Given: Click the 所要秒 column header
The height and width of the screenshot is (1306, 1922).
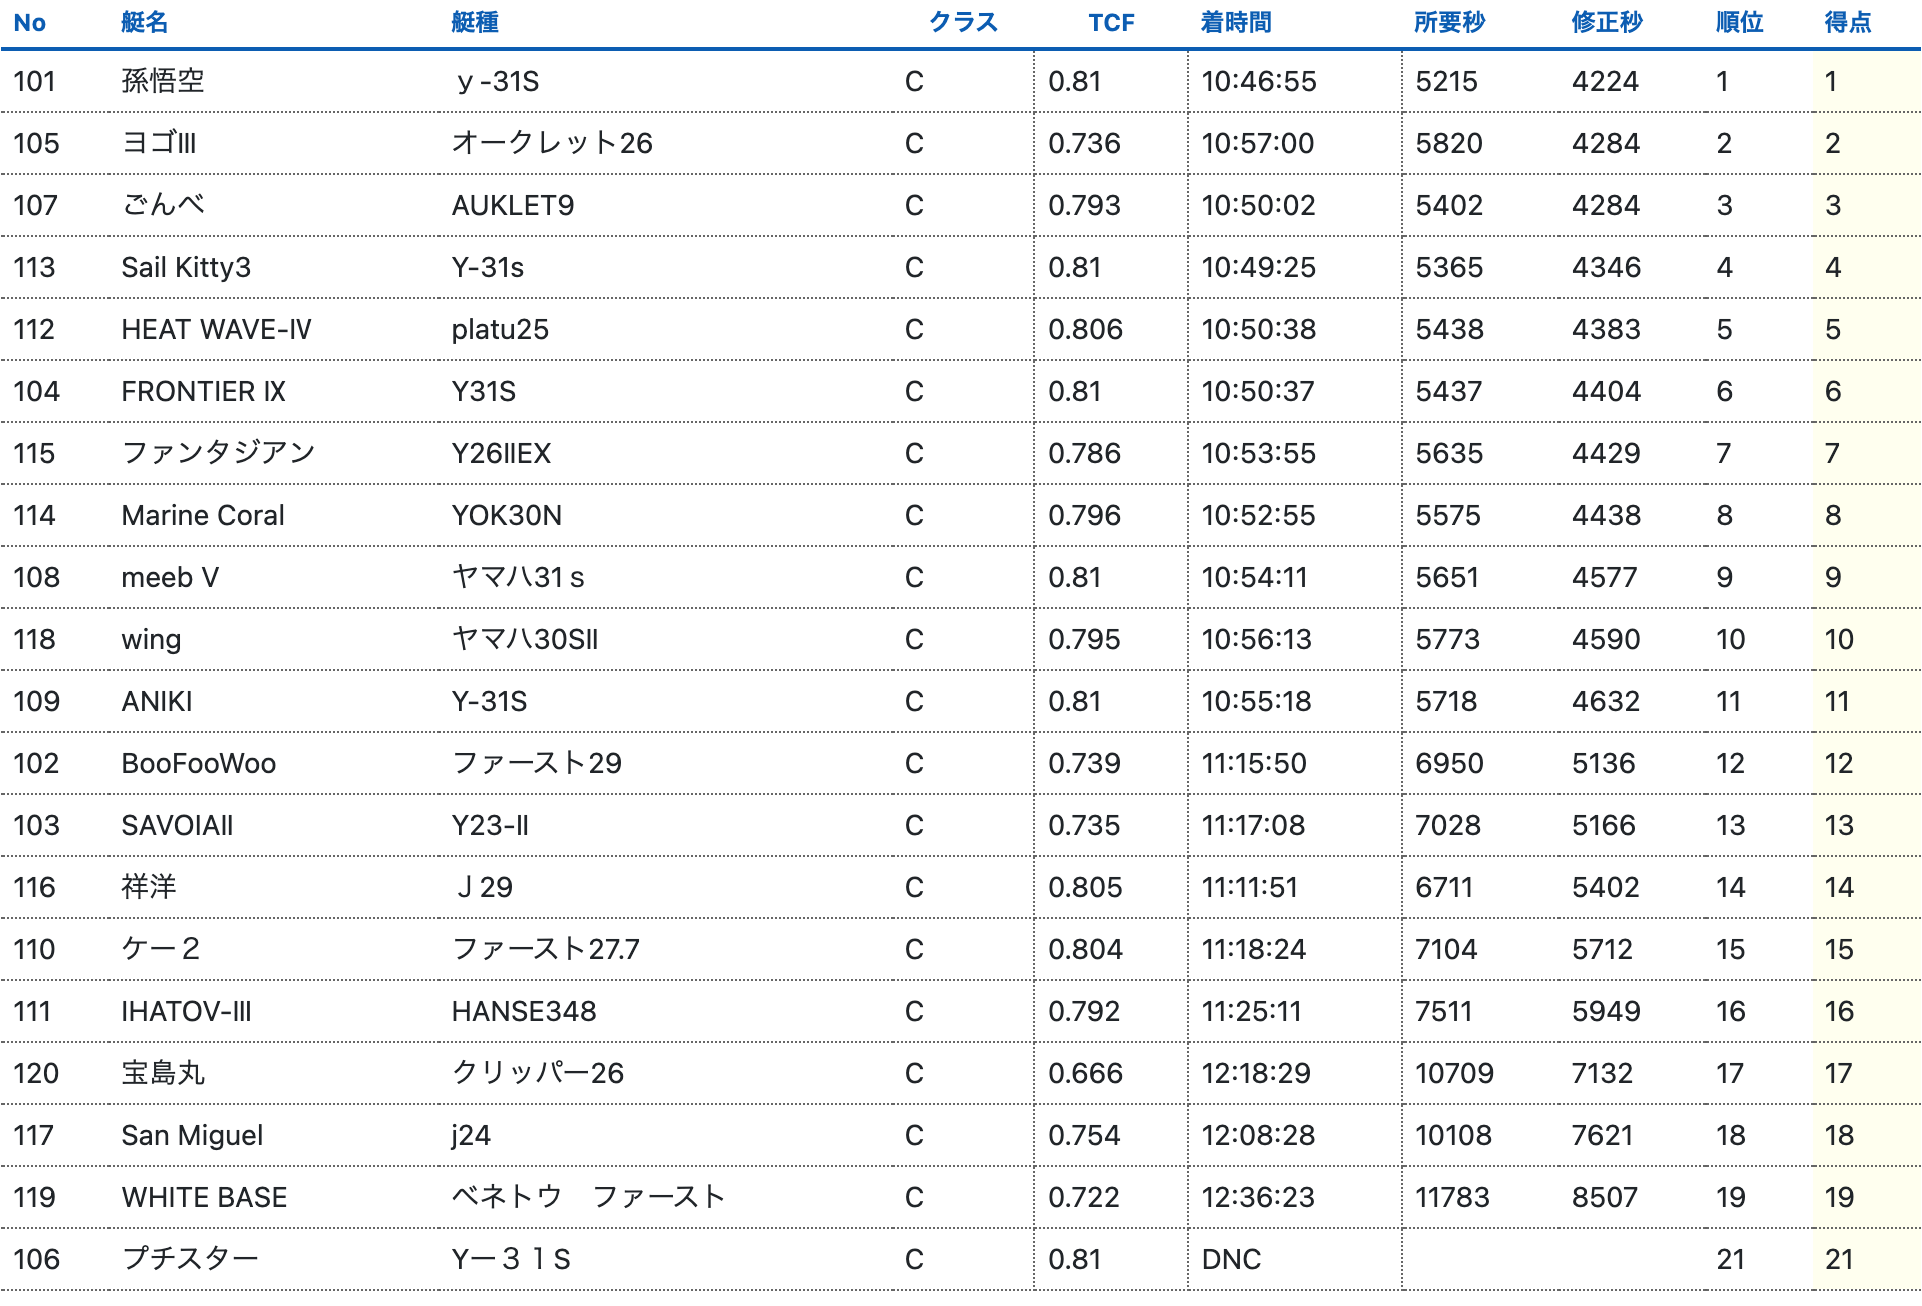Looking at the screenshot, I should (1449, 23).
